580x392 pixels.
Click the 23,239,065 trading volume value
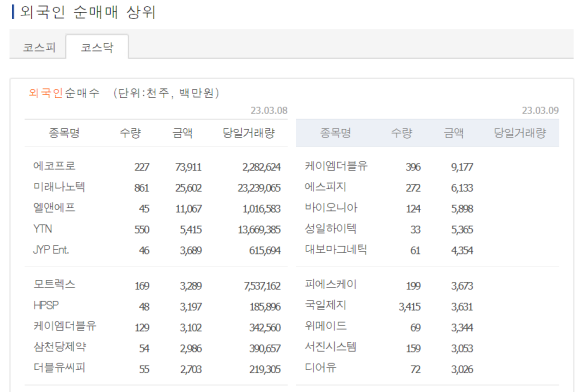click(x=259, y=188)
